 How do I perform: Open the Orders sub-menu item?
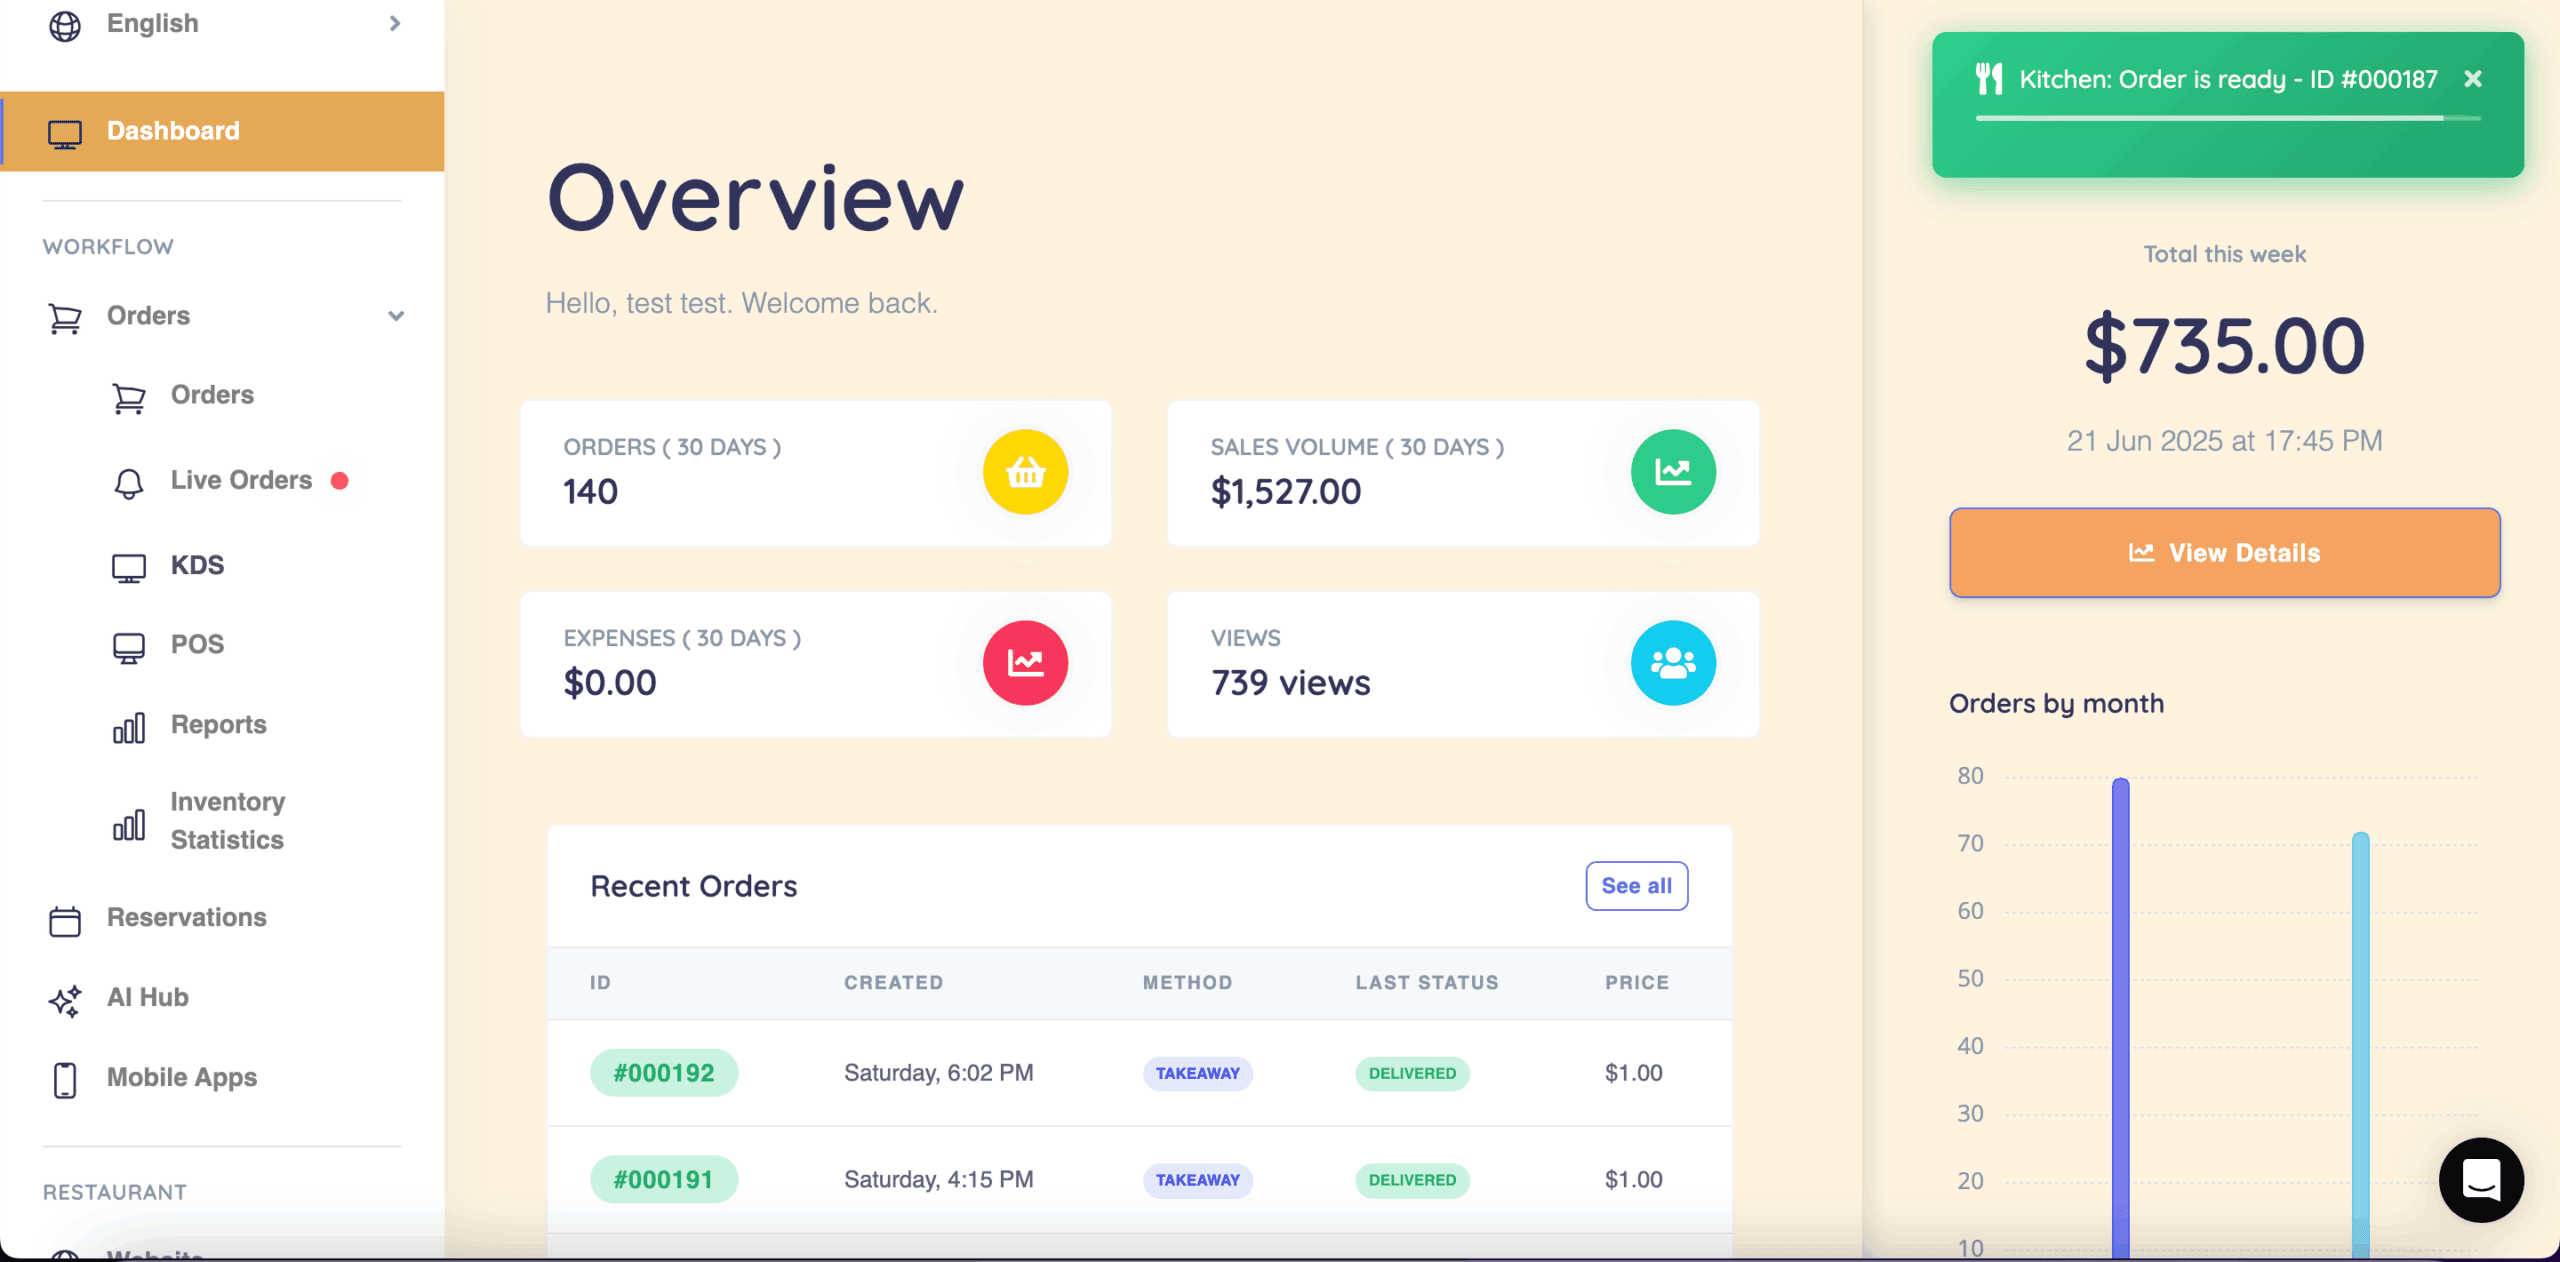[x=212, y=395]
